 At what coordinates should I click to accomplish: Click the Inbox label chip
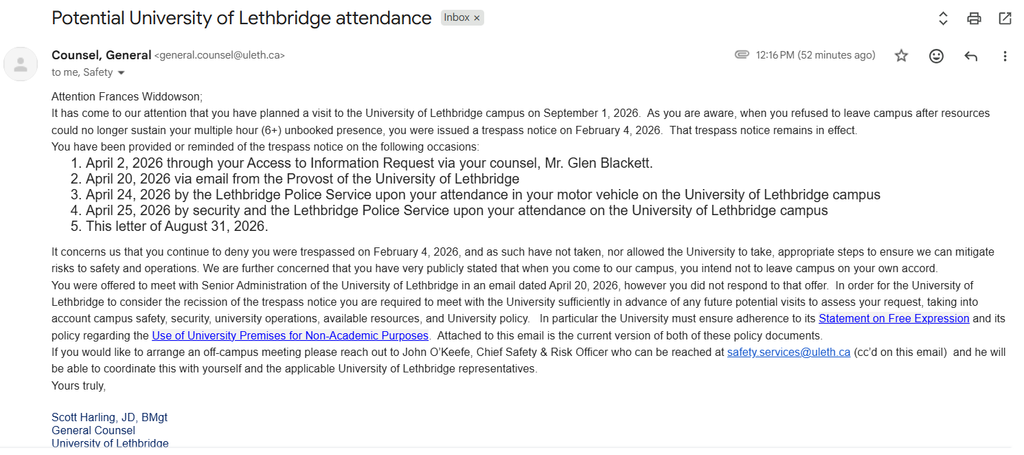click(457, 18)
